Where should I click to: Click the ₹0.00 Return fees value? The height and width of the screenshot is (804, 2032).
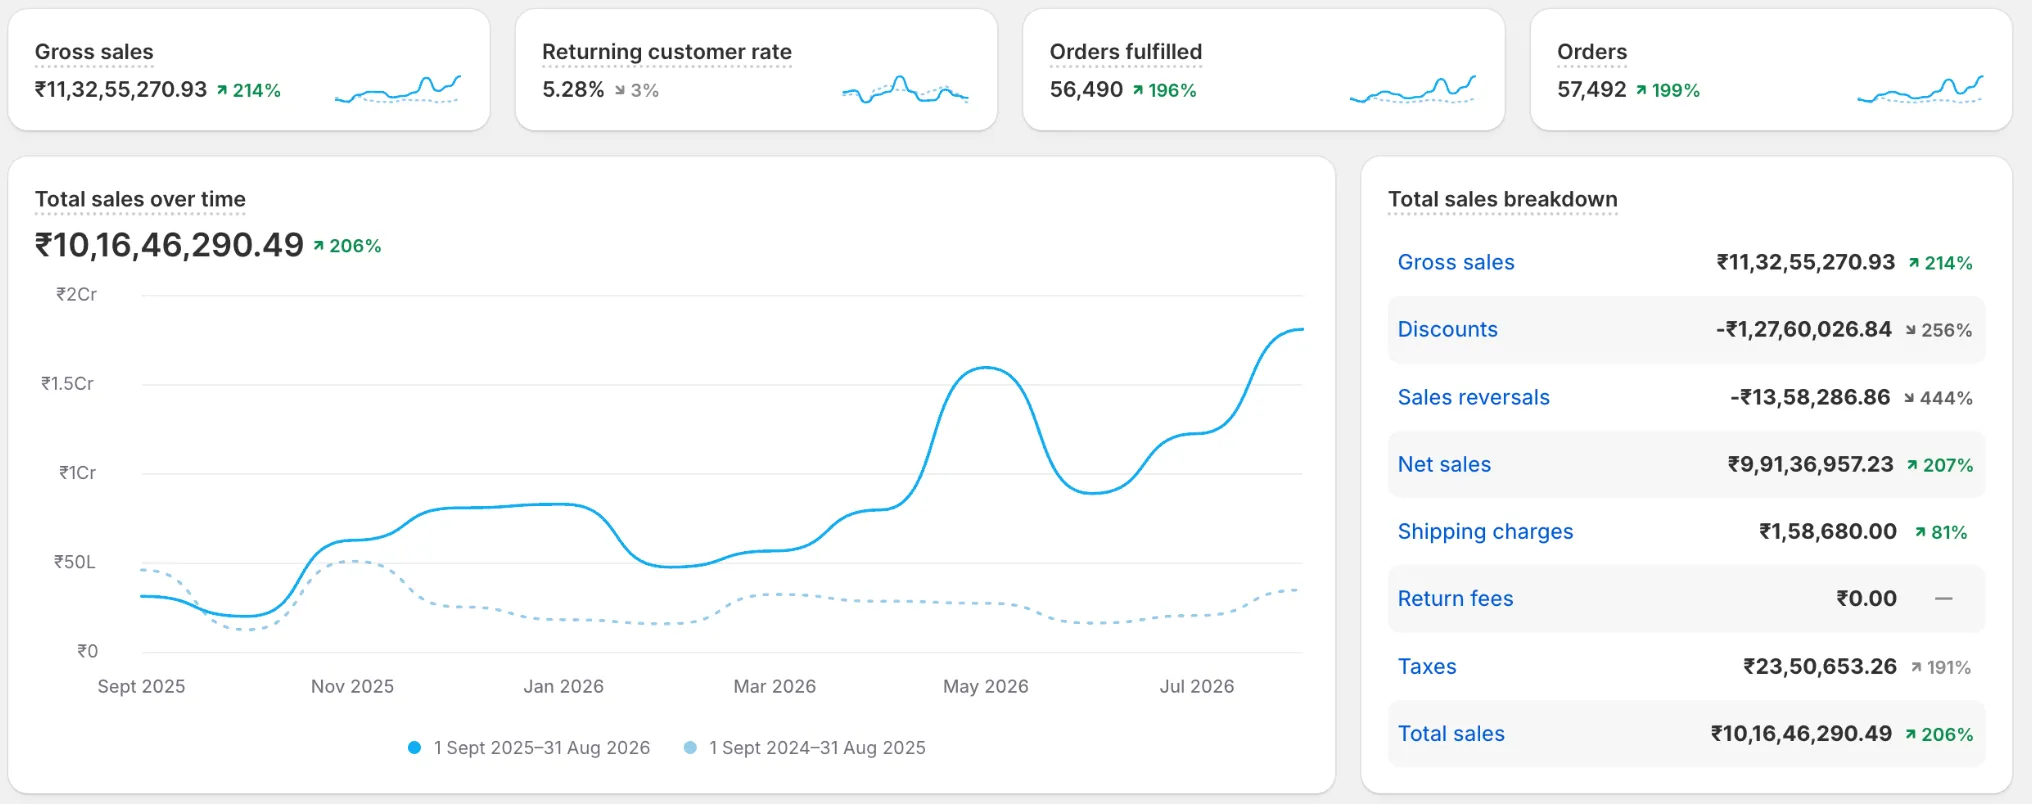[1867, 599]
